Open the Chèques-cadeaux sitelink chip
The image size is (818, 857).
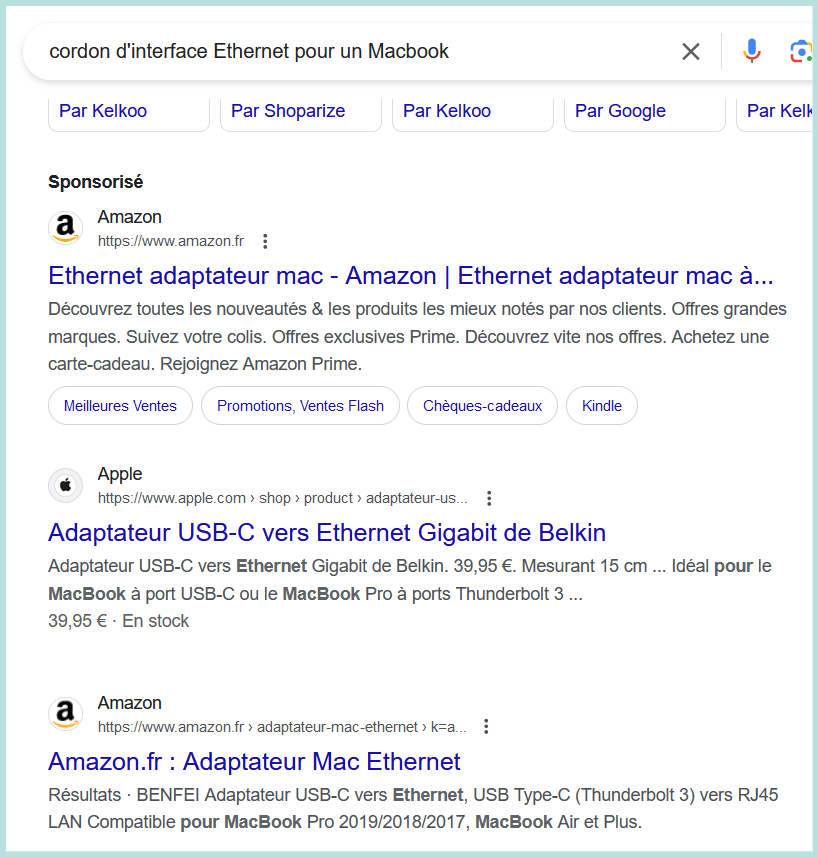click(482, 406)
